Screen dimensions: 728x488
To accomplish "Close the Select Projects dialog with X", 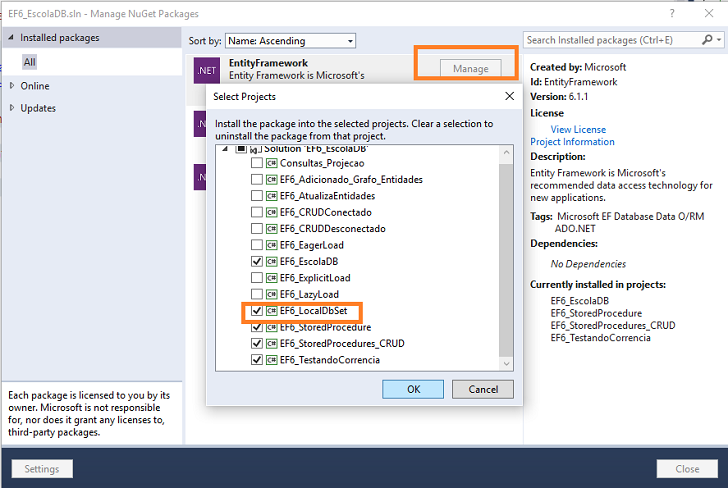I will (509, 96).
